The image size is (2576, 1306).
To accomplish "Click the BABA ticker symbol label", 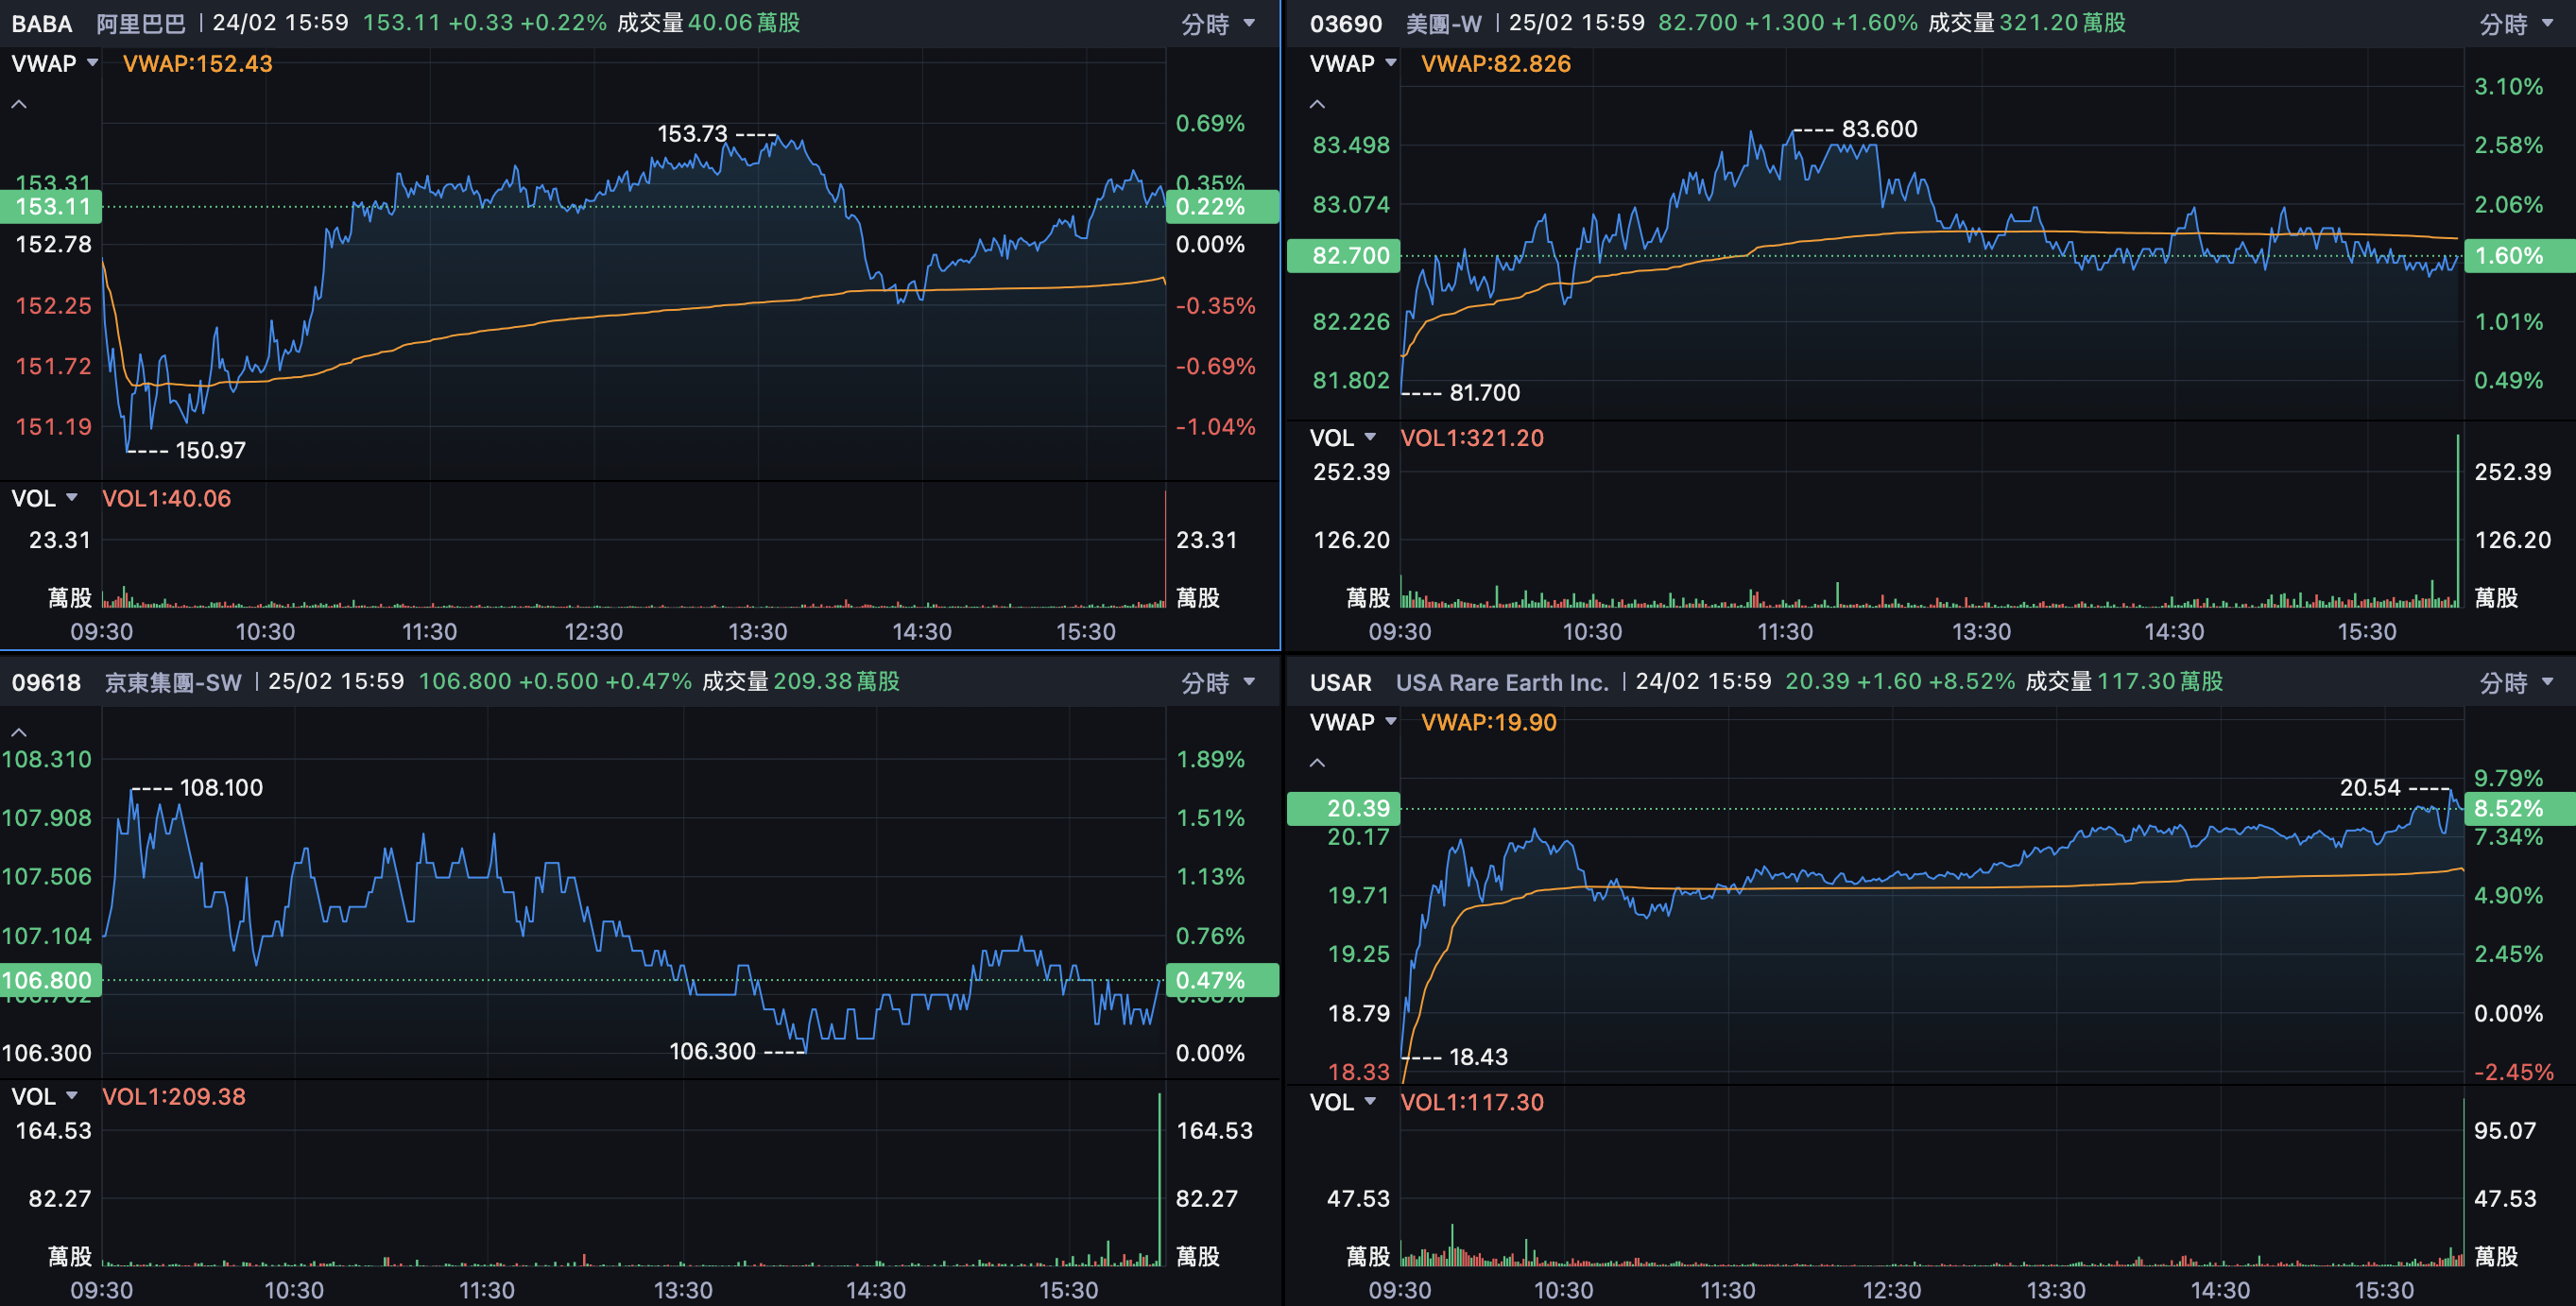I will coord(42,23).
